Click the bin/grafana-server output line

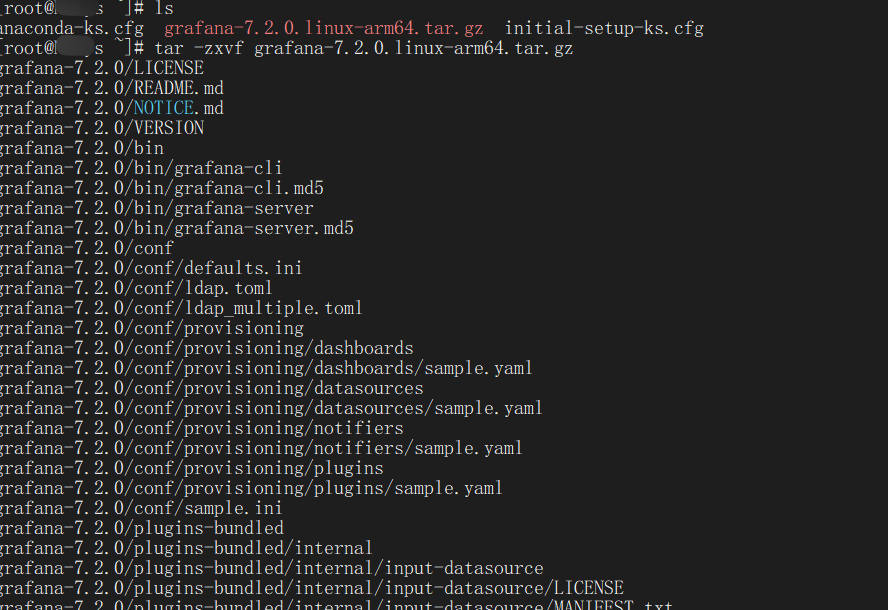point(155,208)
